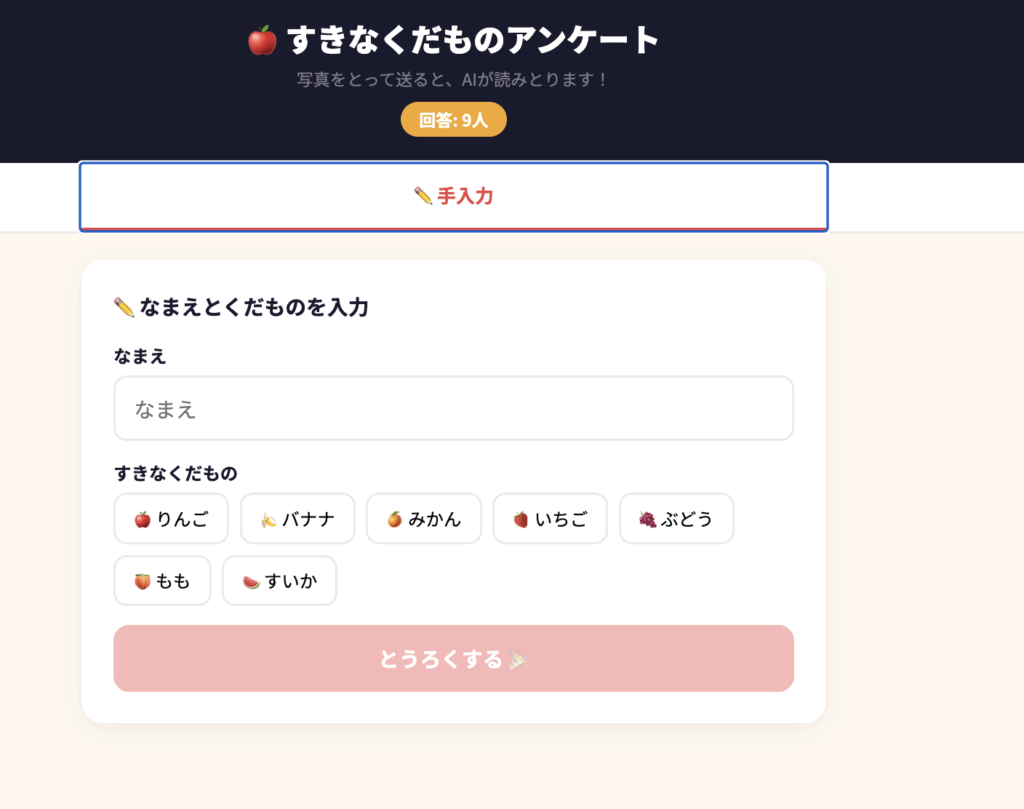Click the 写真をとって送ると subtitle text
This screenshot has height=809, width=1024.
coord(452,79)
